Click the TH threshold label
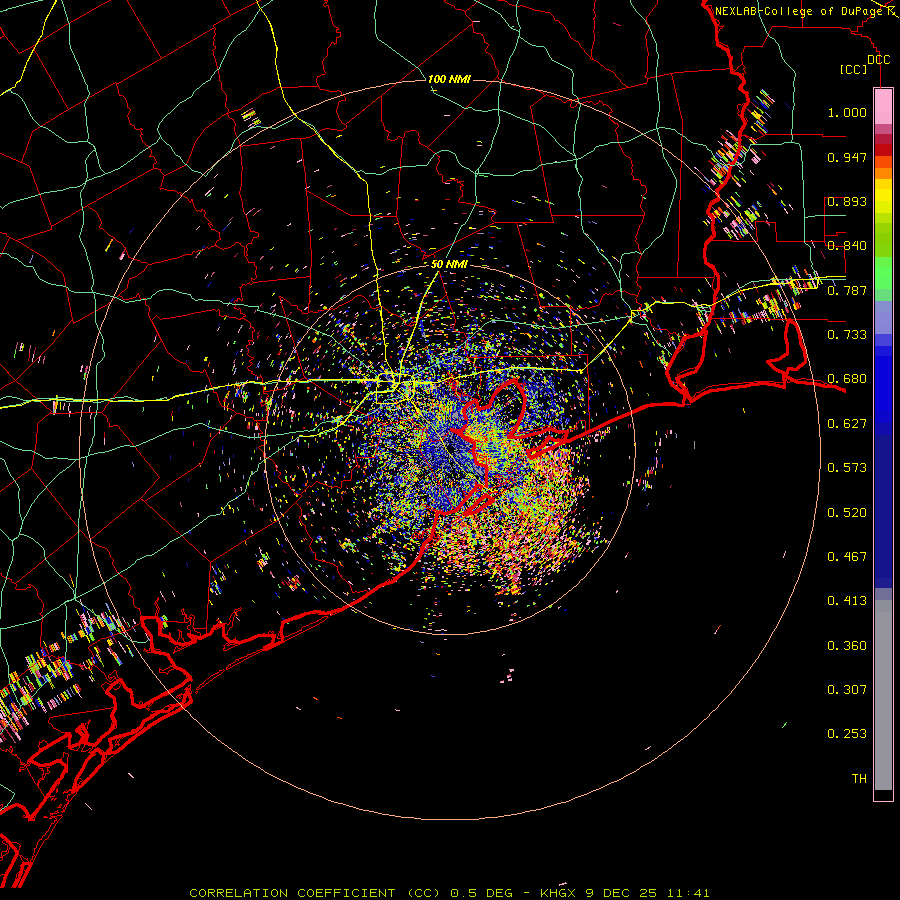 click(859, 779)
